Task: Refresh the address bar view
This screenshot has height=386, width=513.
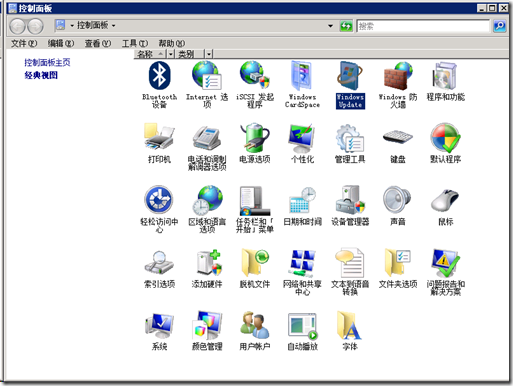Action: click(346, 26)
